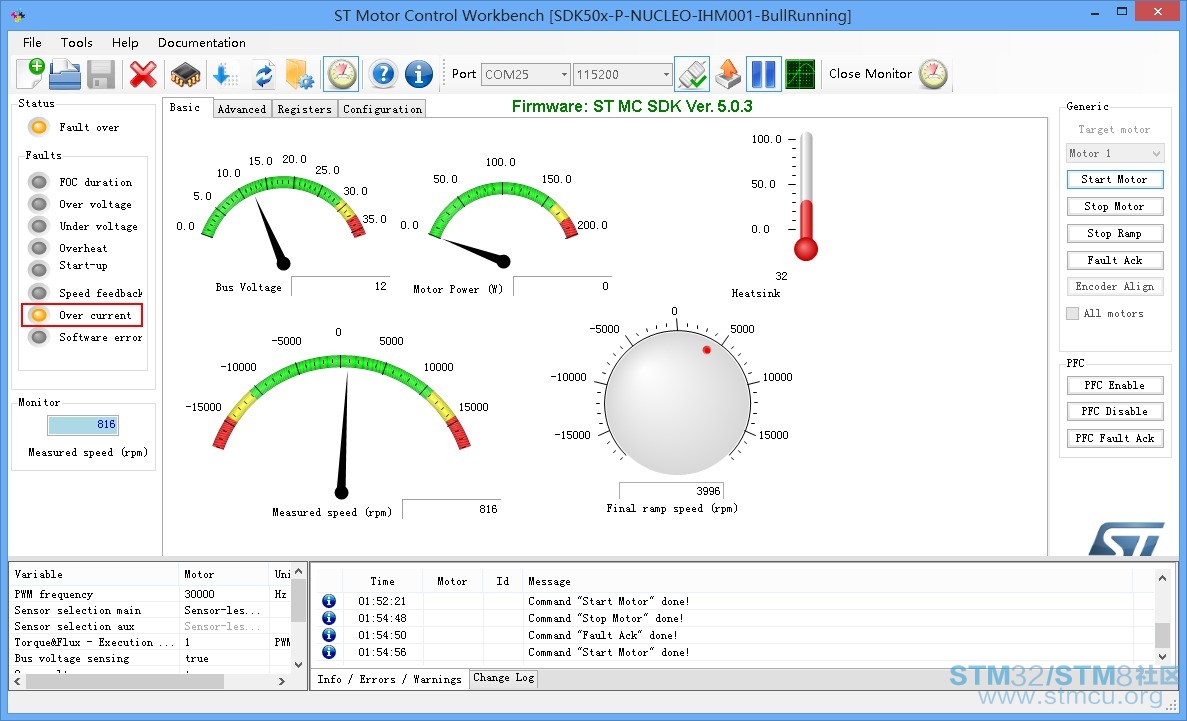The image size is (1187, 721).
Task: Click the folder with gear icon
Action: [300, 74]
